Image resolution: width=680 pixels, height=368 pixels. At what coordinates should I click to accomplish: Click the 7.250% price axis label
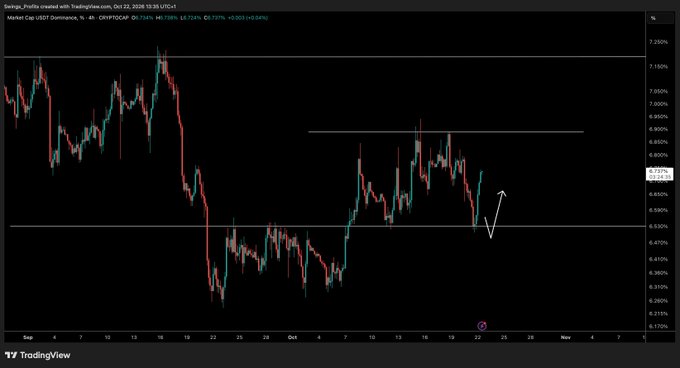[x=658, y=42]
